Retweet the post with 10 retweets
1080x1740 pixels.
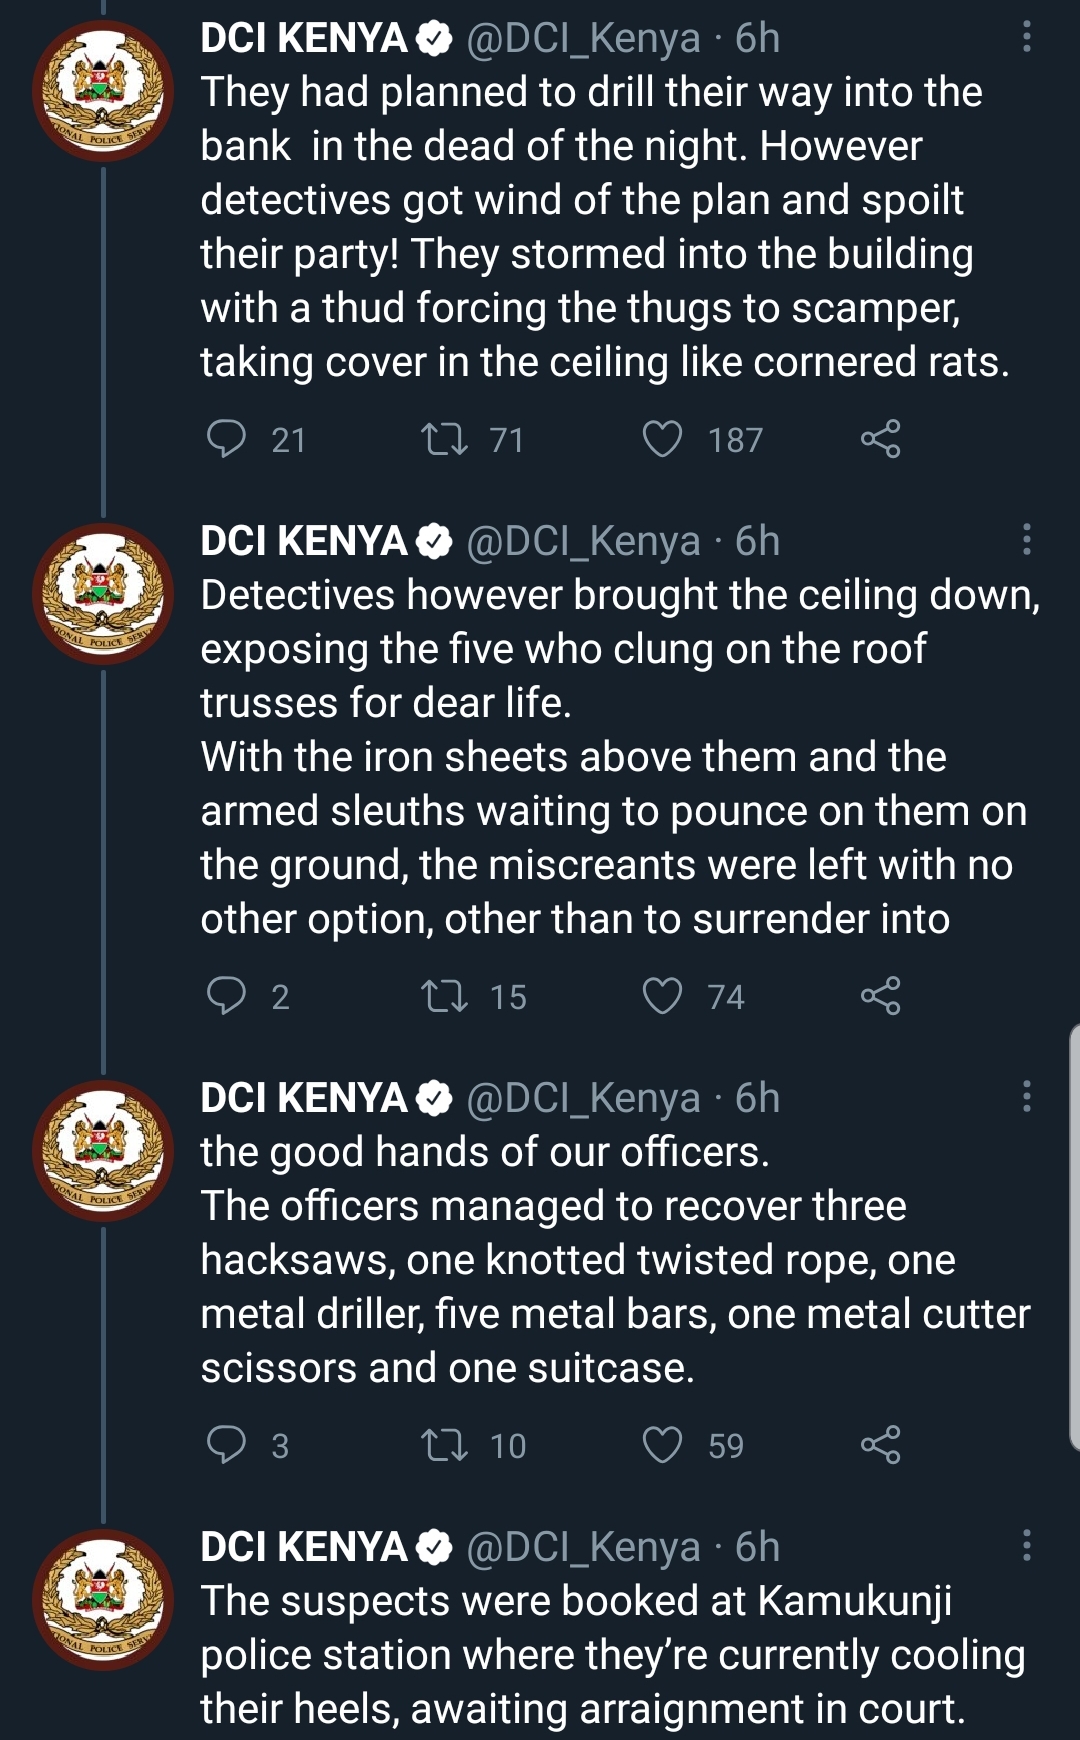point(444,1445)
